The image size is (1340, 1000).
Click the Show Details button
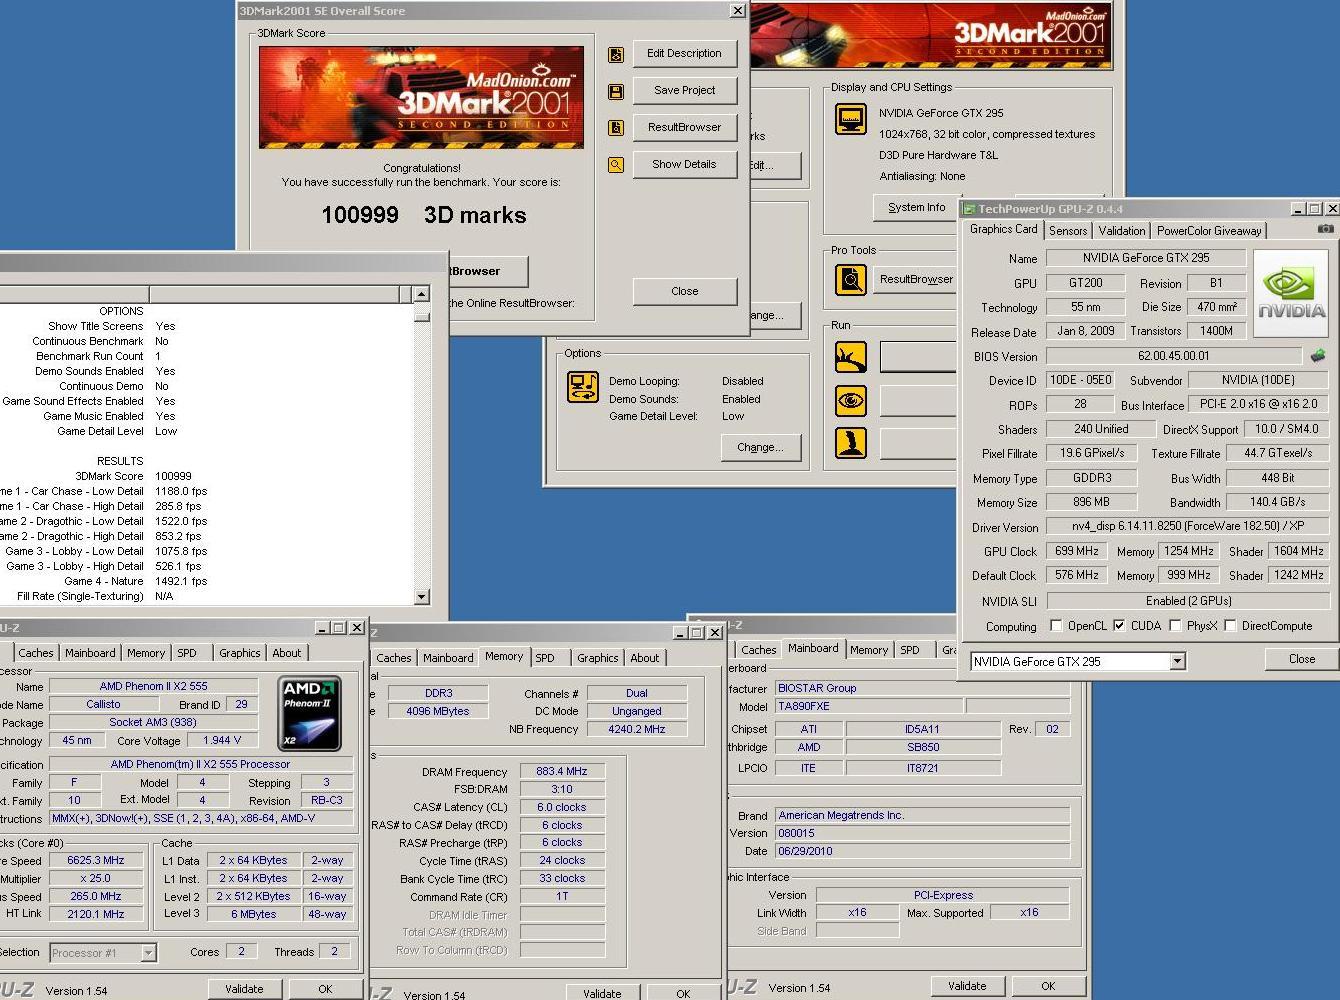click(684, 165)
